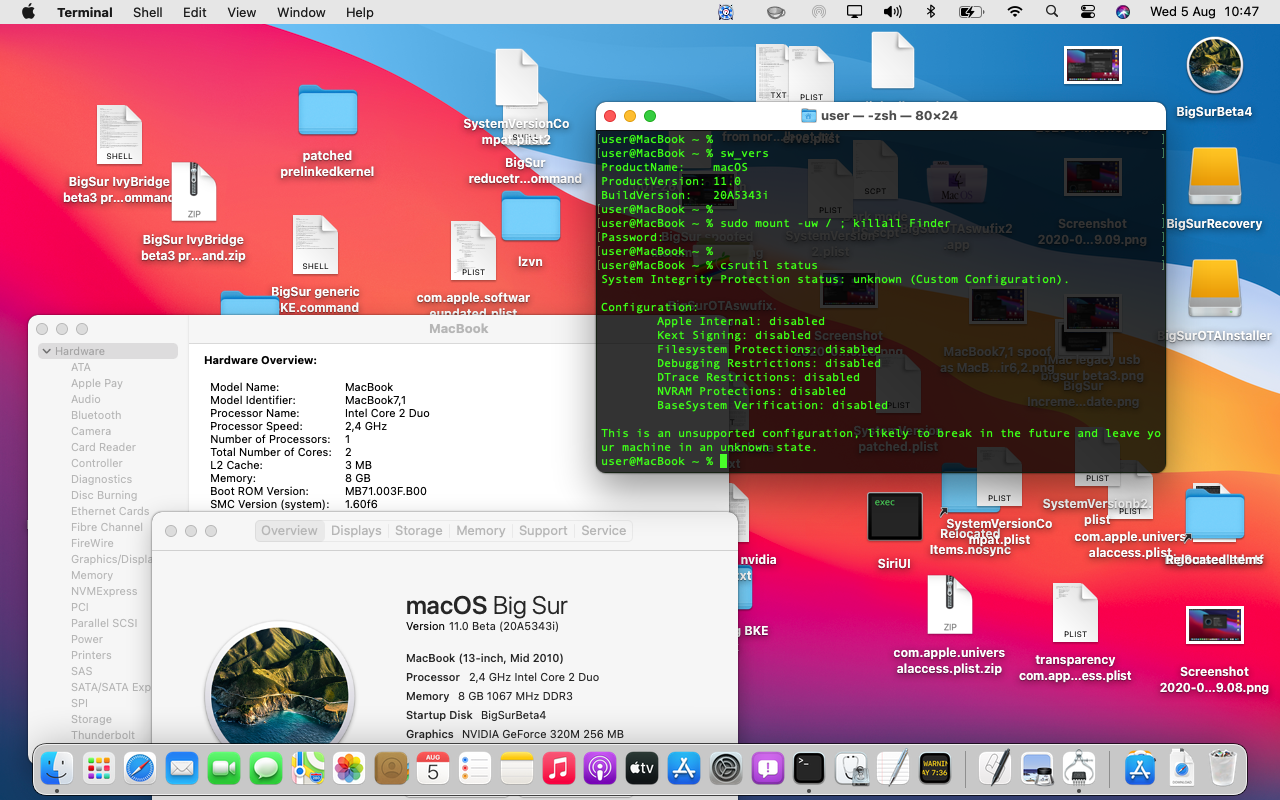Open Contacts in the Dock
The height and width of the screenshot is (800, 1280).
coord(391,768)
